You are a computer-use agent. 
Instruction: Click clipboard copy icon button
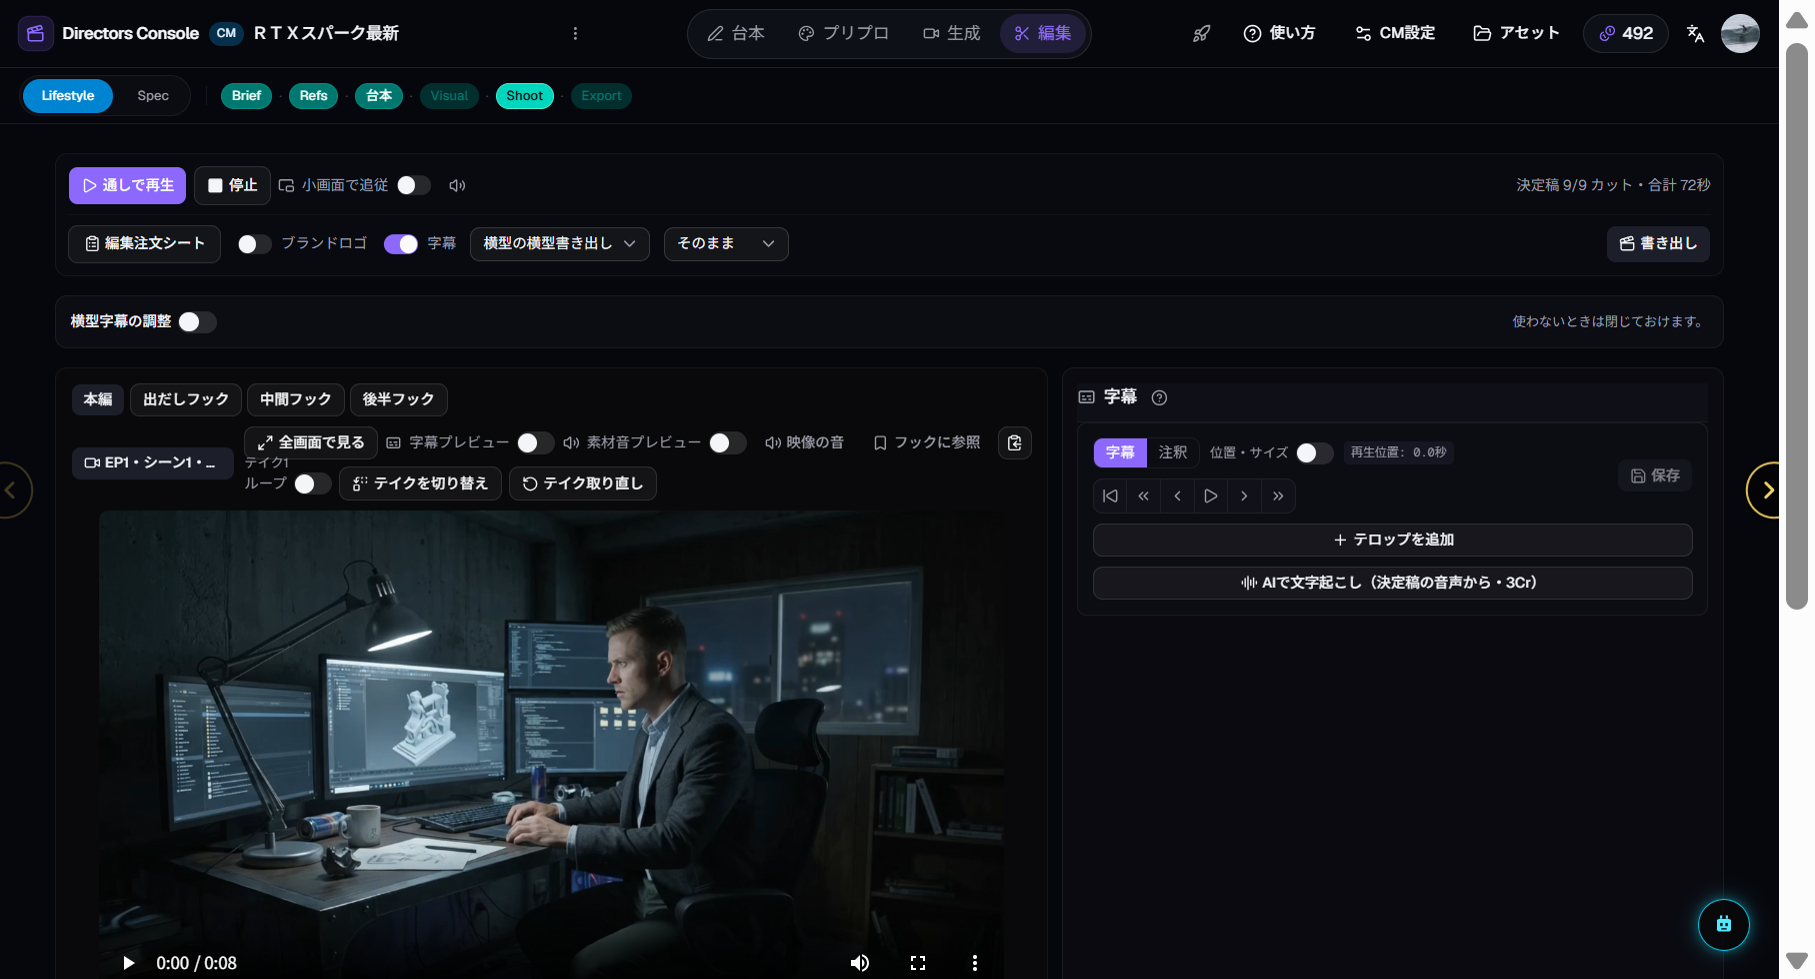pyautogui.click(x=1015, y=443)
